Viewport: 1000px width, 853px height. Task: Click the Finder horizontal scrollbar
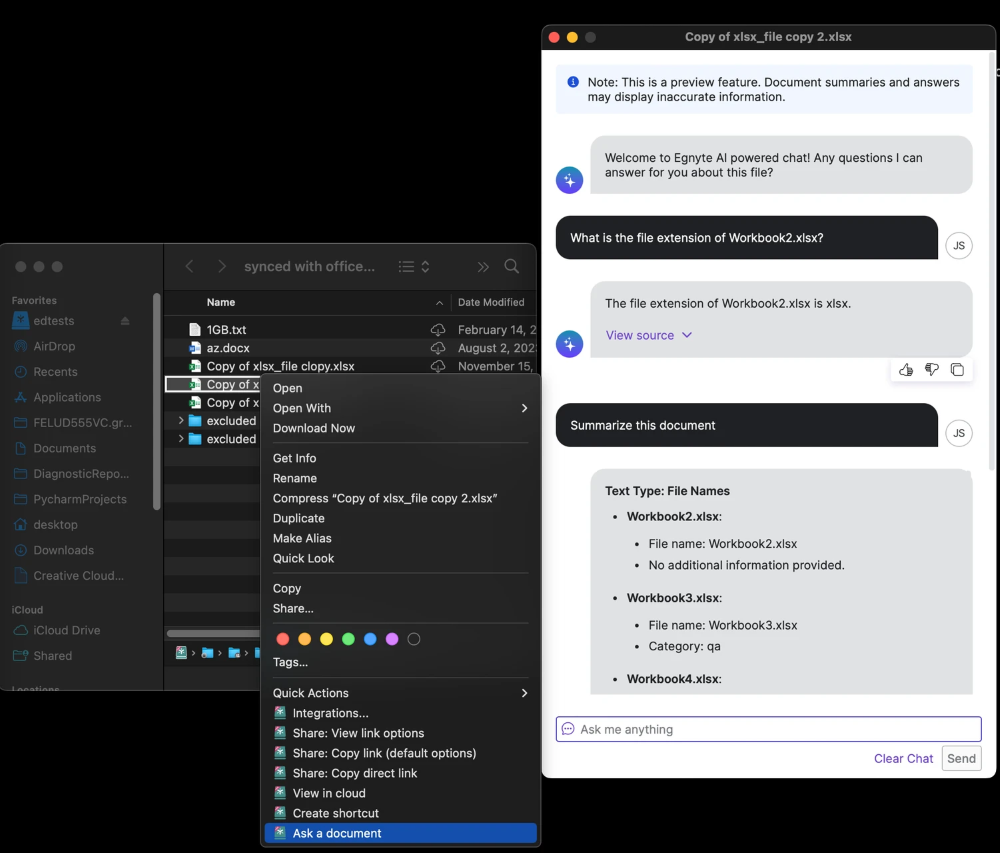[x=213, y=633]
